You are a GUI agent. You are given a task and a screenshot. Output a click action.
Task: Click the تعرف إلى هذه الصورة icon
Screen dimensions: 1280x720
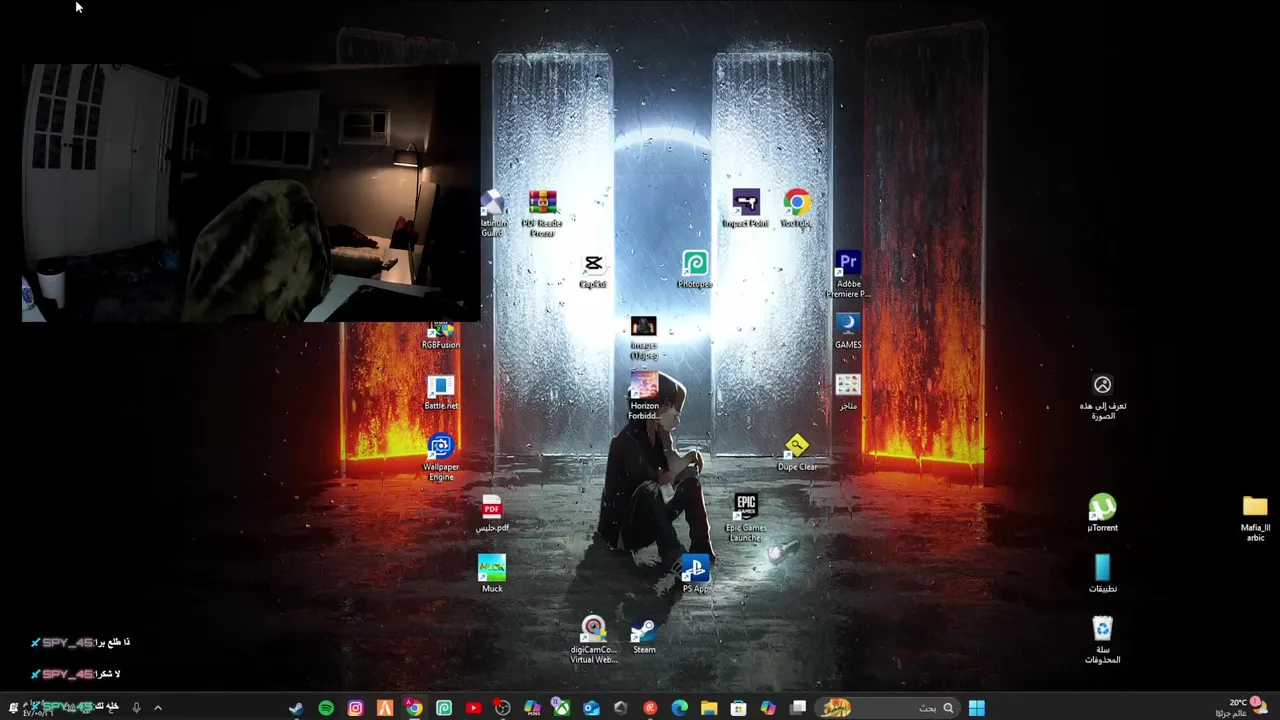[1102, 396]
